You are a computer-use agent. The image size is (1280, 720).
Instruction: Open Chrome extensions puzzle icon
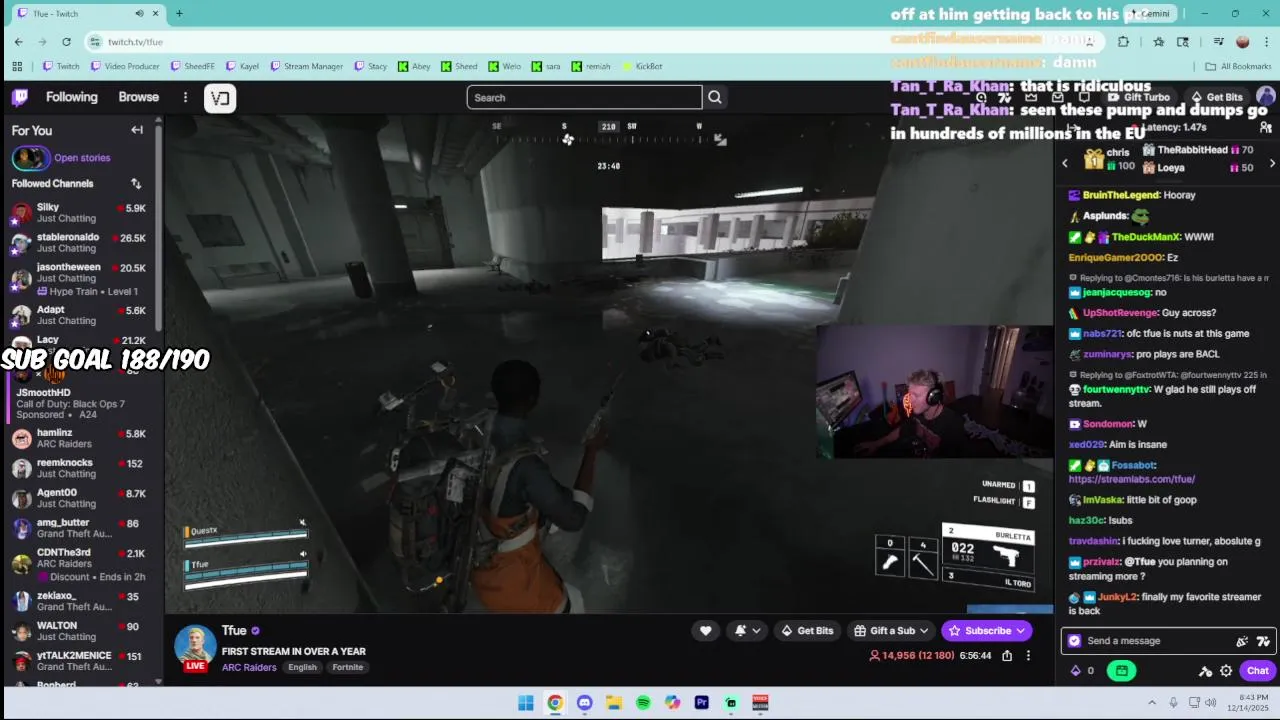[x=1123, y=41]
